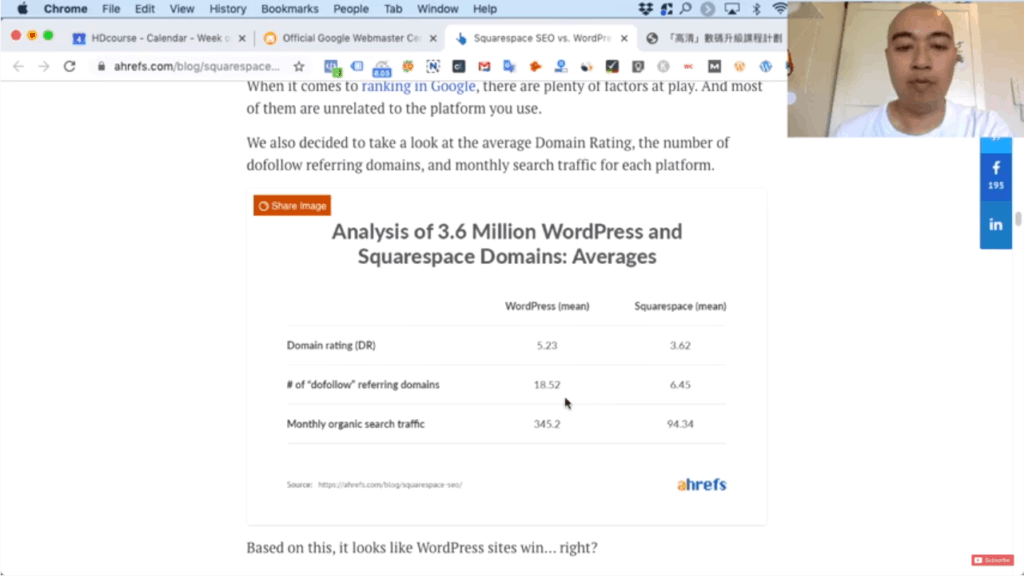Open the History menu
The height and width of the screenshot is (576, 1024).
(x=227, y=8)
